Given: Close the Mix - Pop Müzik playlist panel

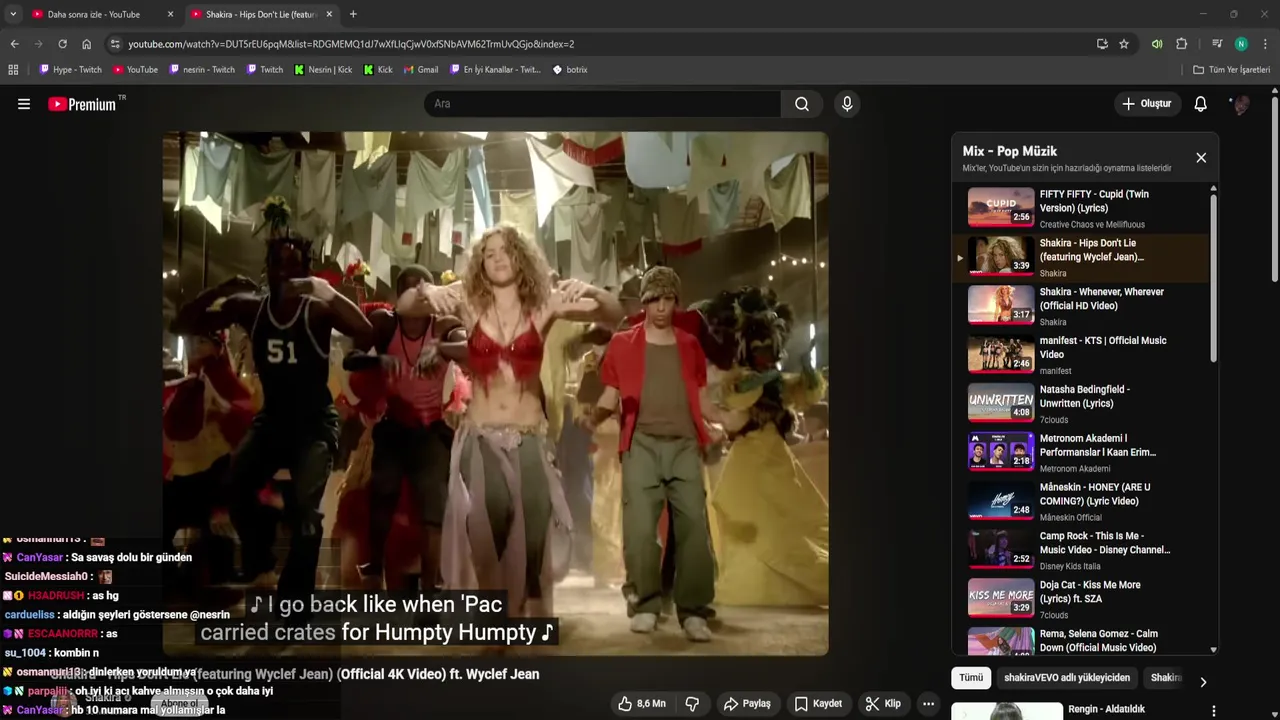Looking at the screenshot, I should 1201,158.
